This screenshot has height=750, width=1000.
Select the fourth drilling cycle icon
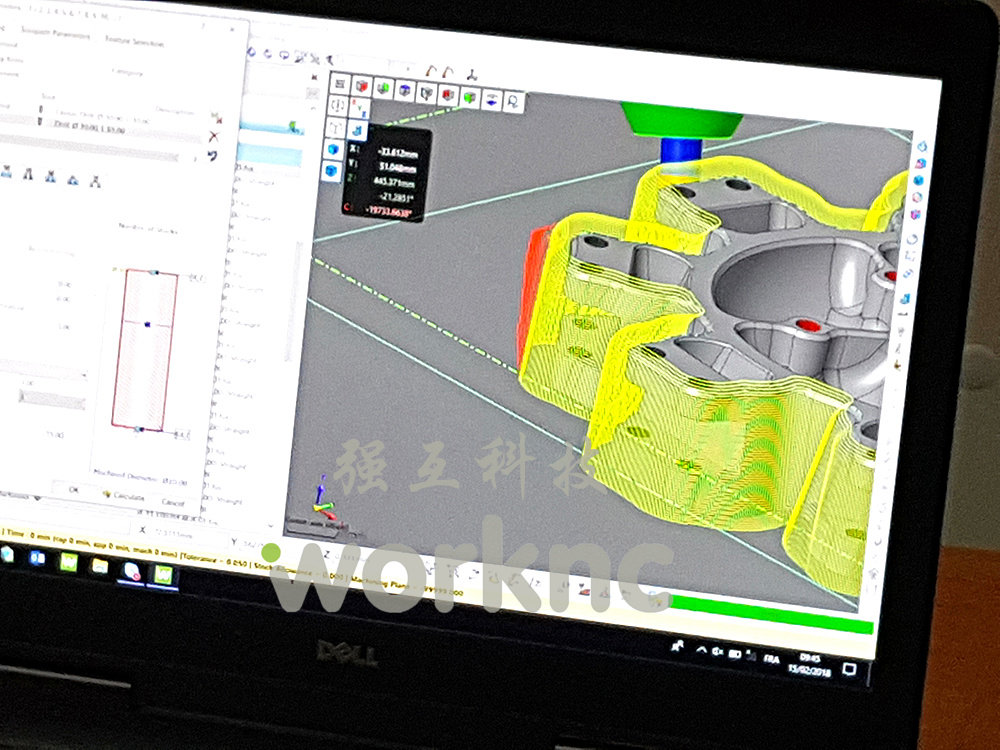click(73, 180)
